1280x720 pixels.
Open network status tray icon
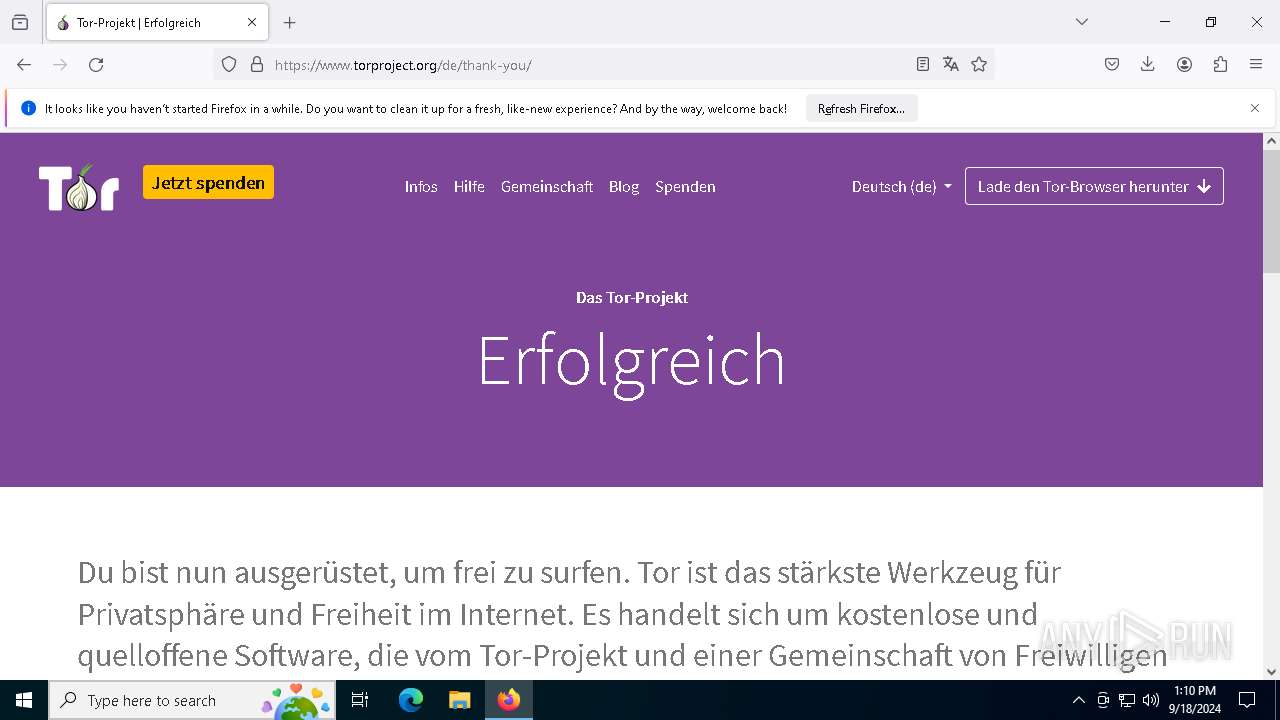[x=1127, y=700]
